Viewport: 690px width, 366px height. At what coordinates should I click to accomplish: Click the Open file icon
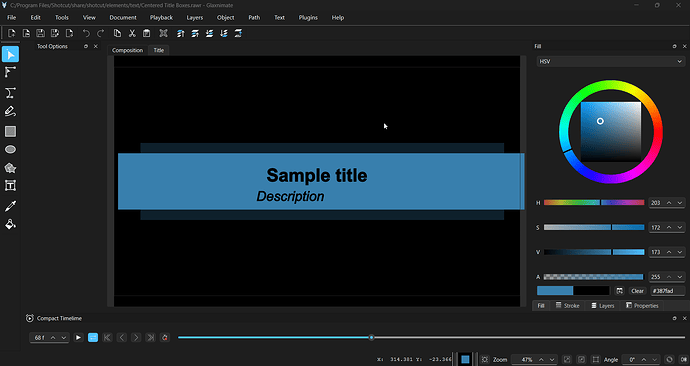click(x=26, y=33)
